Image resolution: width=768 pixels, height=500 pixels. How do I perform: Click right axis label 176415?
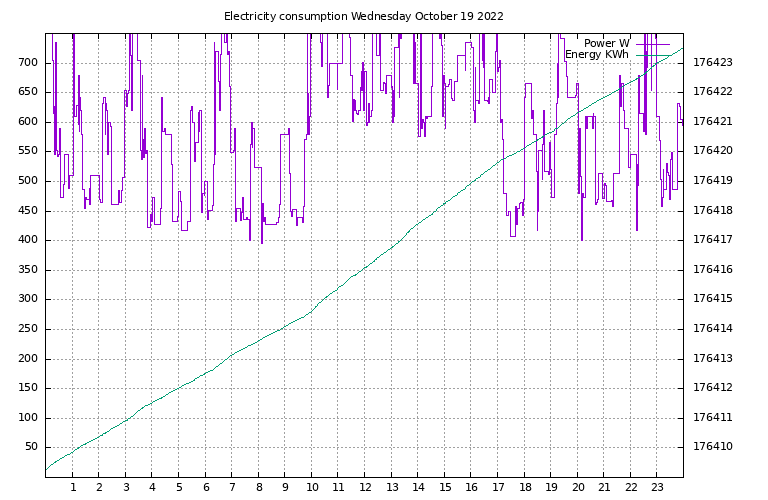713,299
